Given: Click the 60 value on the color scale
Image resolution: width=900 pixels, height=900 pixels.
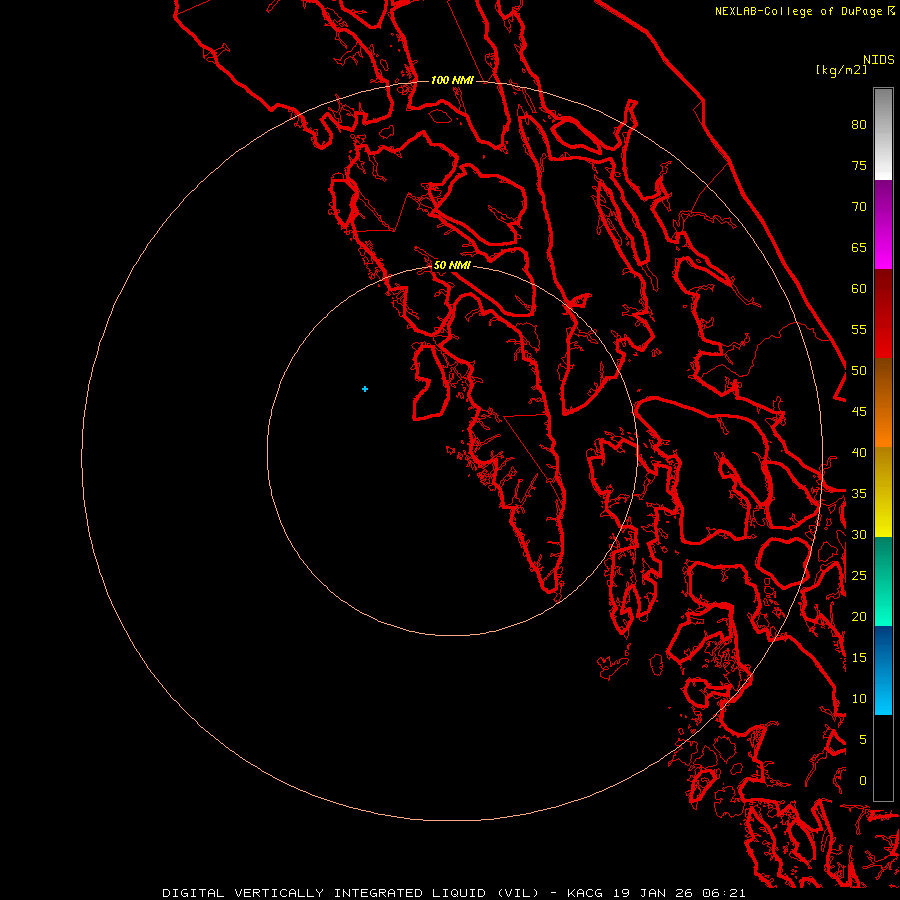Looking at the screenshot, I should click(x=859, y=289).
